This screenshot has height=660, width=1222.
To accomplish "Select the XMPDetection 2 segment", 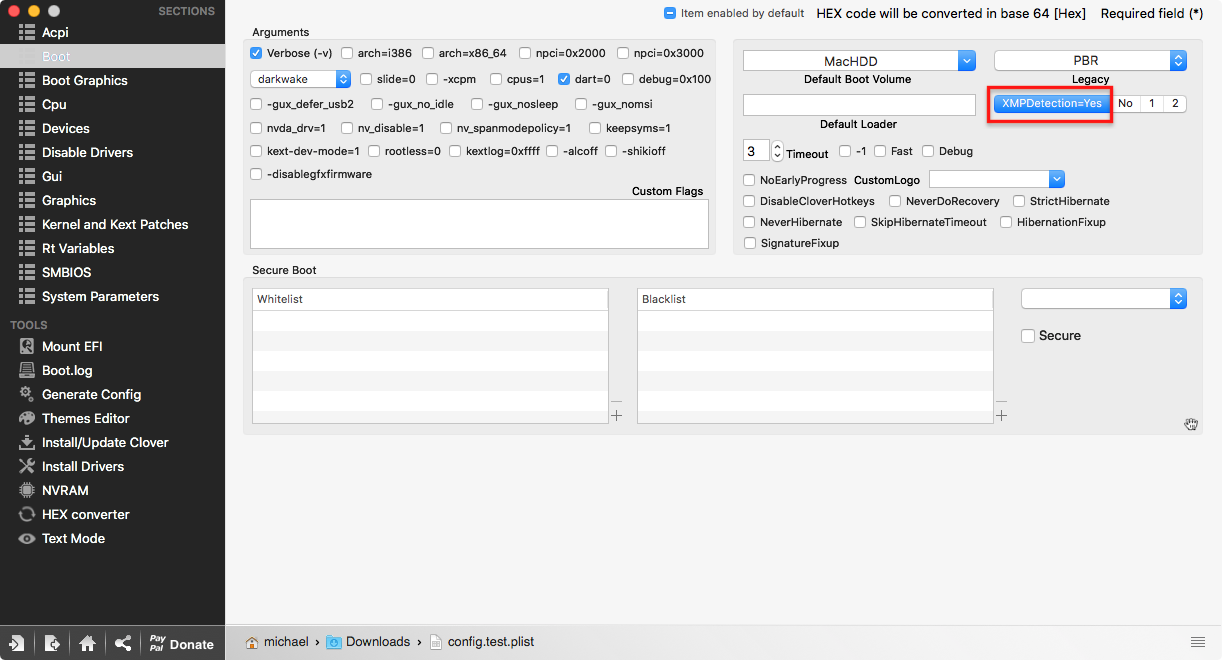I will click(x=1175, y=103).
